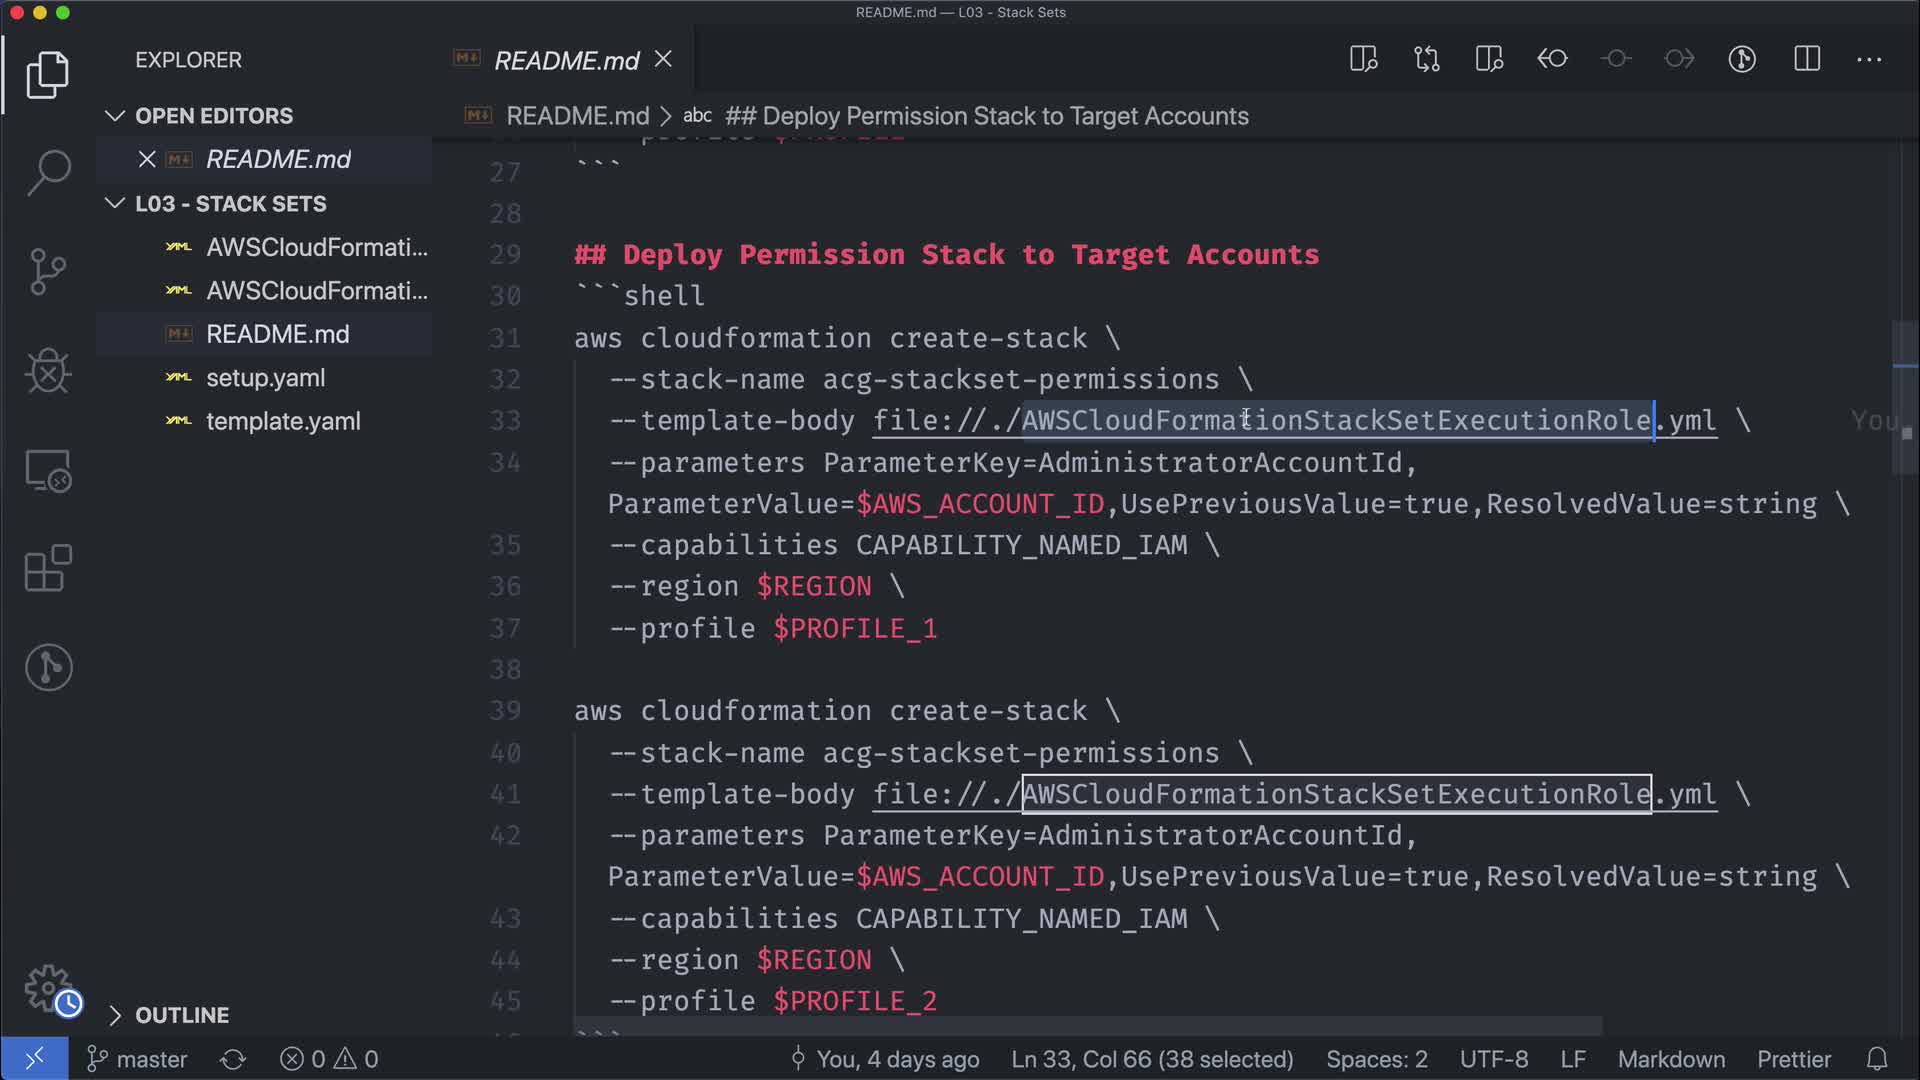
Task: Click the Spaces: 2 indentation setting
Action: [x=1376, y=1059]
